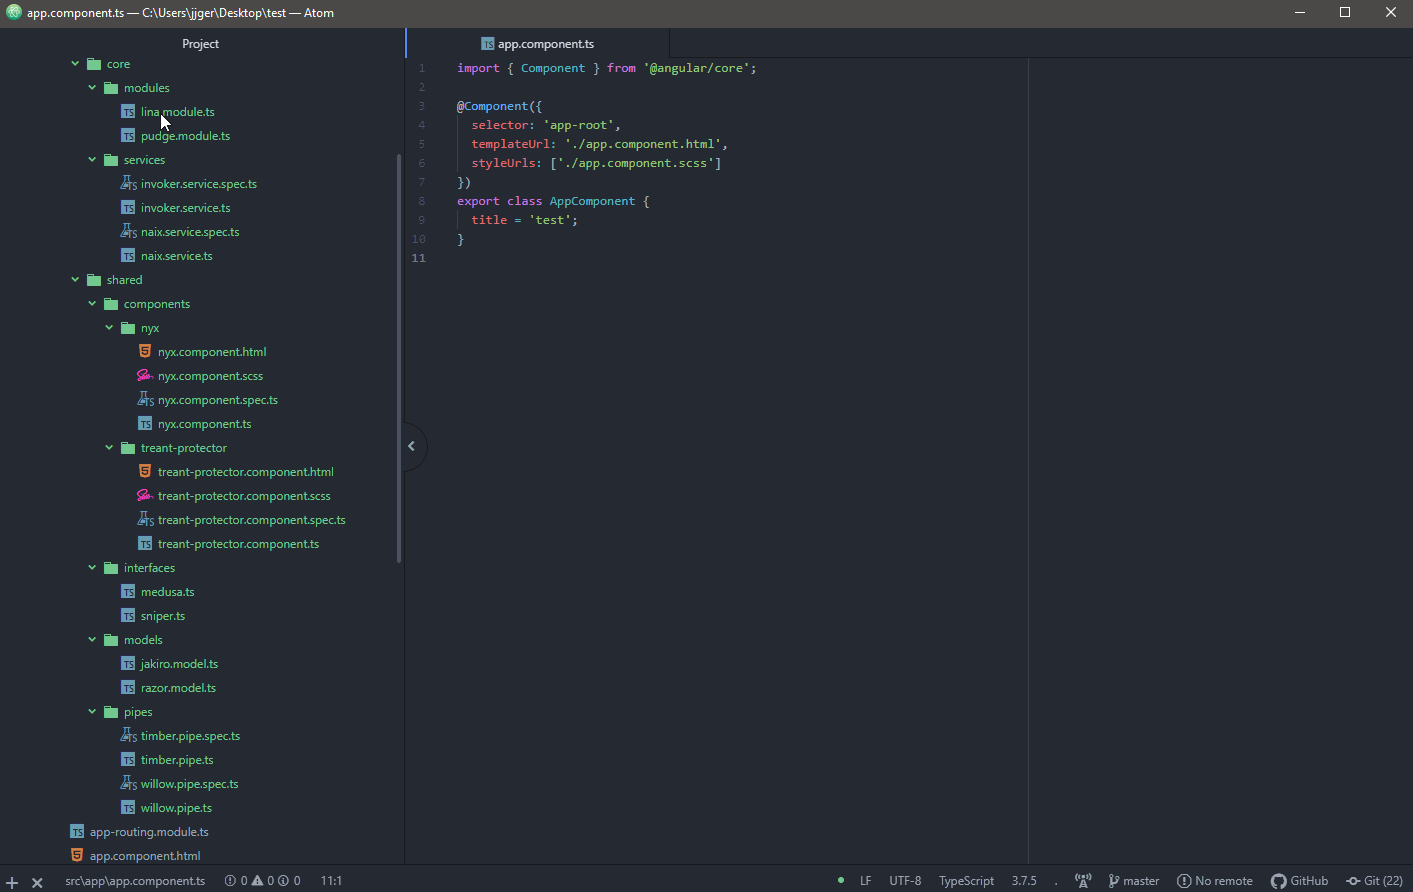The width and height of the screenshot is (1413, 892).
Task: Place cursor on the title = 'test' line
Action: coord(524,220)
